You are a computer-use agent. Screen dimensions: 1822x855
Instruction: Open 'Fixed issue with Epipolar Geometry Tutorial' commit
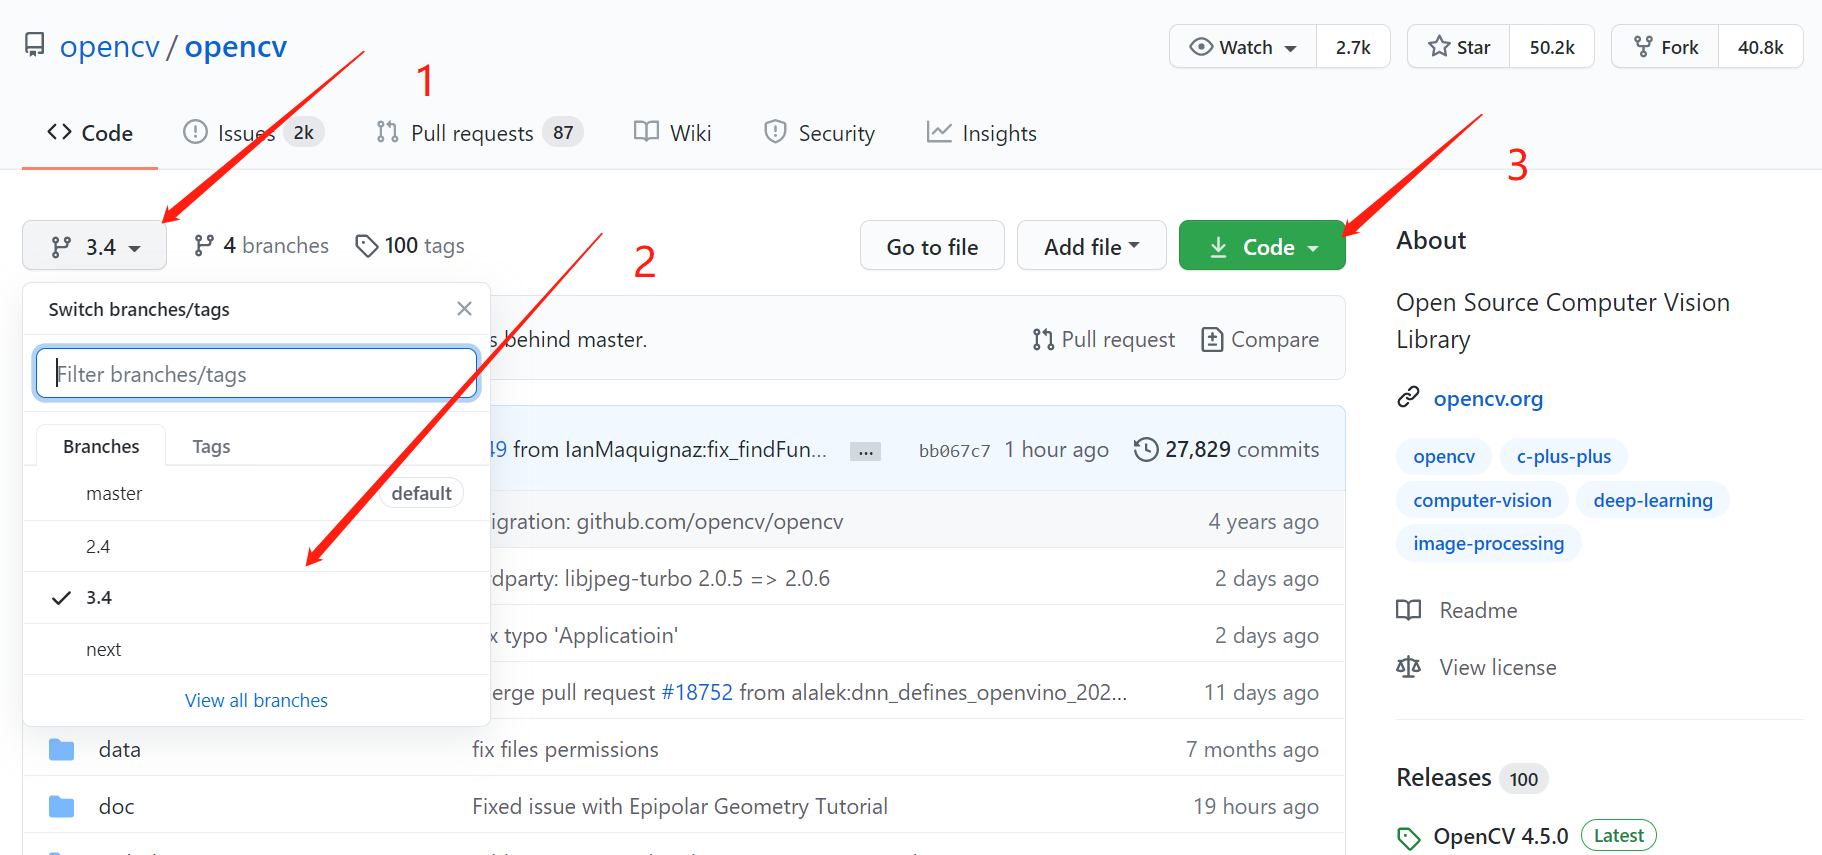click(680, 807)
